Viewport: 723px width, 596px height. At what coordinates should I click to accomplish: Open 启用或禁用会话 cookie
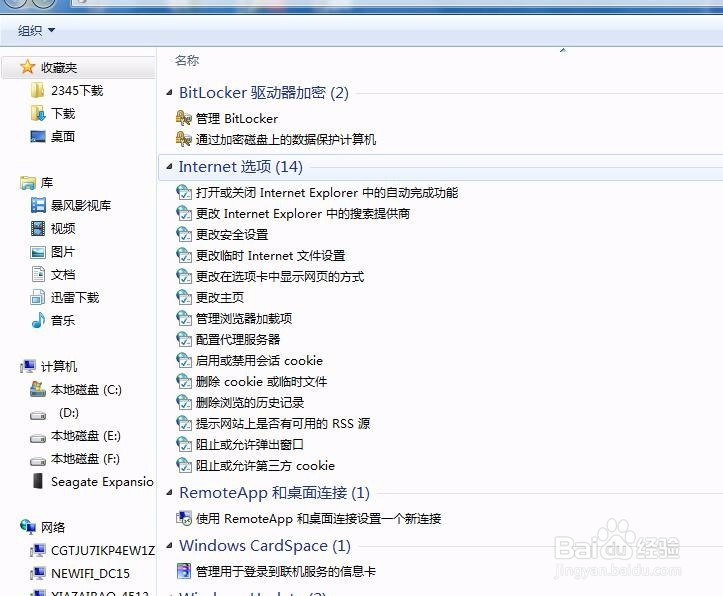tap(259, 360)
